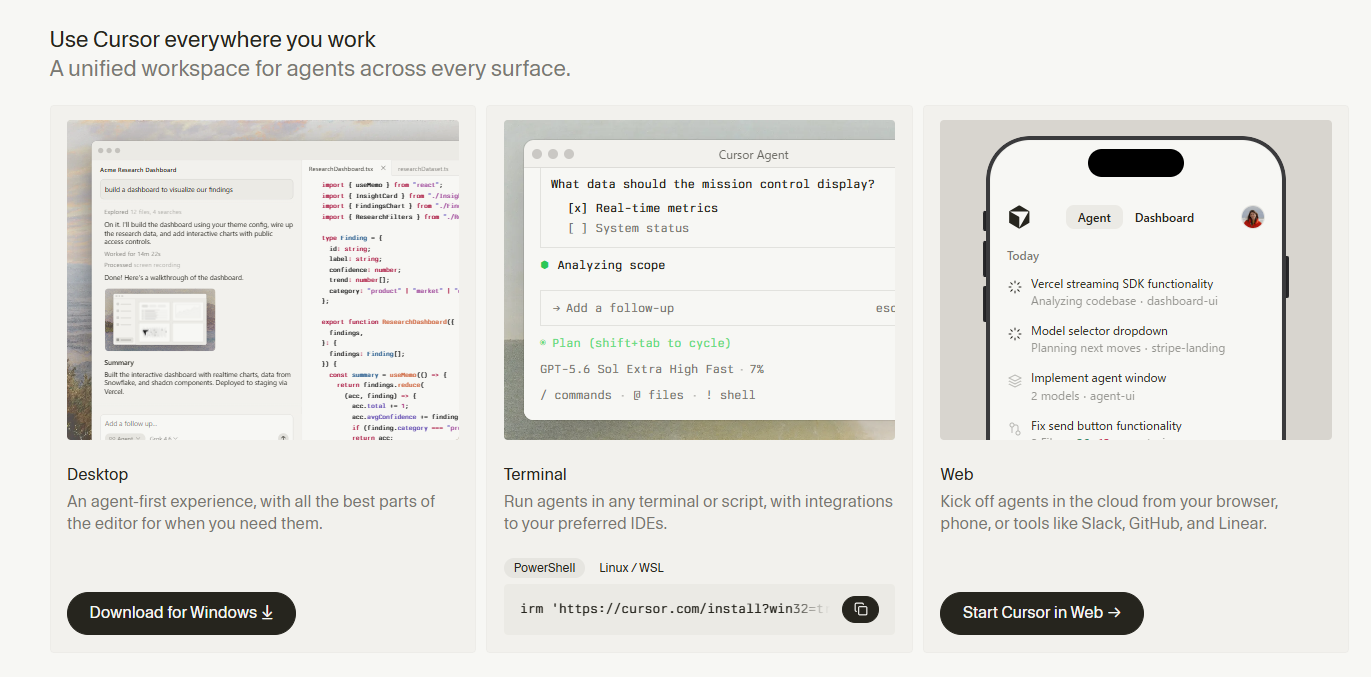Image resolution: width=1371 pixels, height=677 pixels.
Task: Click 'What data should the mission control display?'
Action: tap(713, 184)
